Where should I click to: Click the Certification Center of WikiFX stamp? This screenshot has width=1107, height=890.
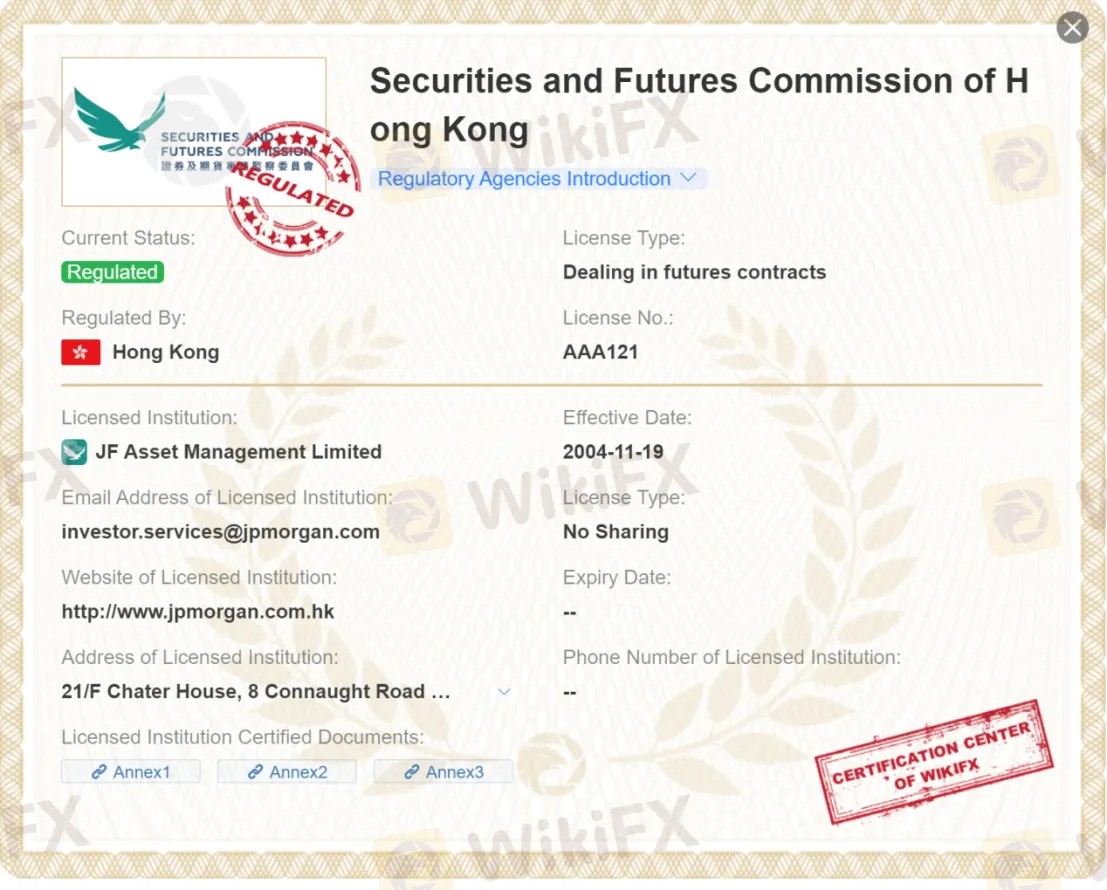point(934,762)
